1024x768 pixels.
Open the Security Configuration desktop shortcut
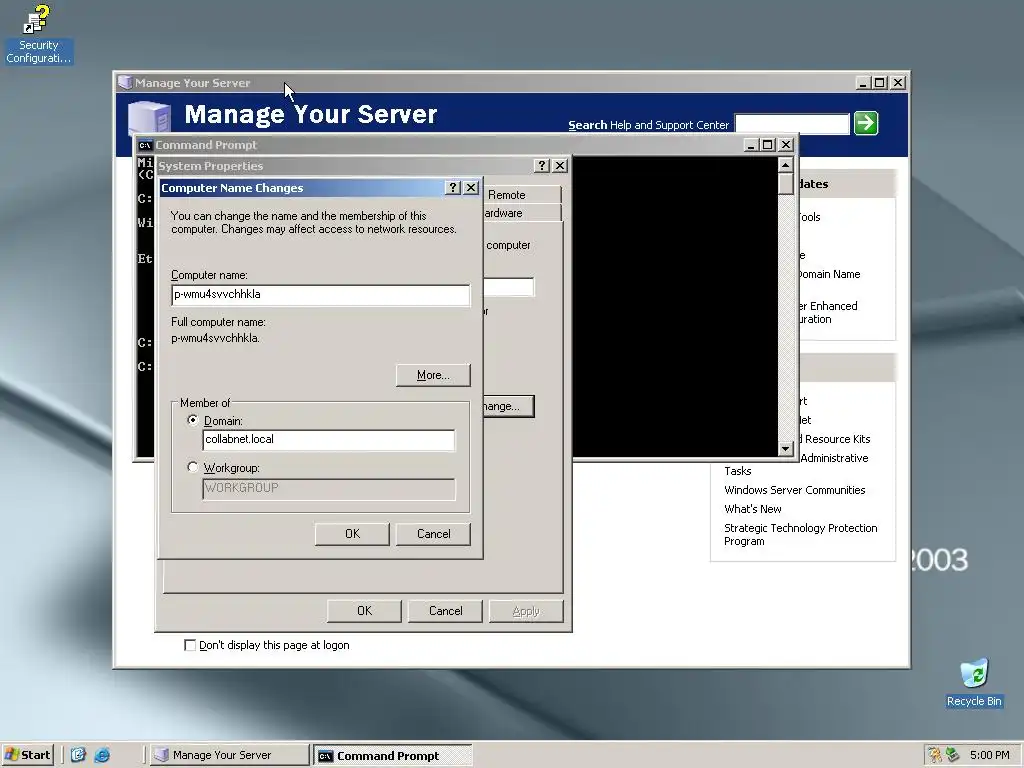[x=38, y=34]
